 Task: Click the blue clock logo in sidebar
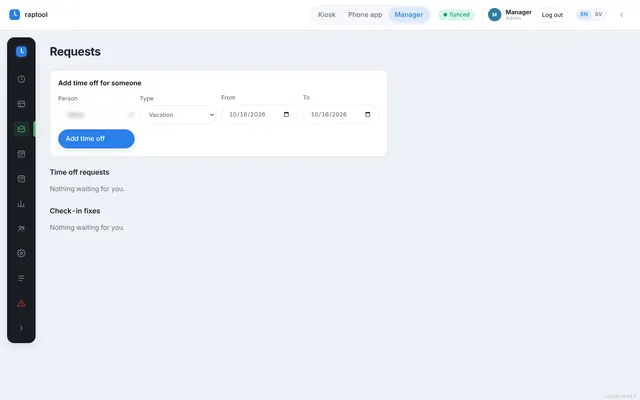[21, 51]
